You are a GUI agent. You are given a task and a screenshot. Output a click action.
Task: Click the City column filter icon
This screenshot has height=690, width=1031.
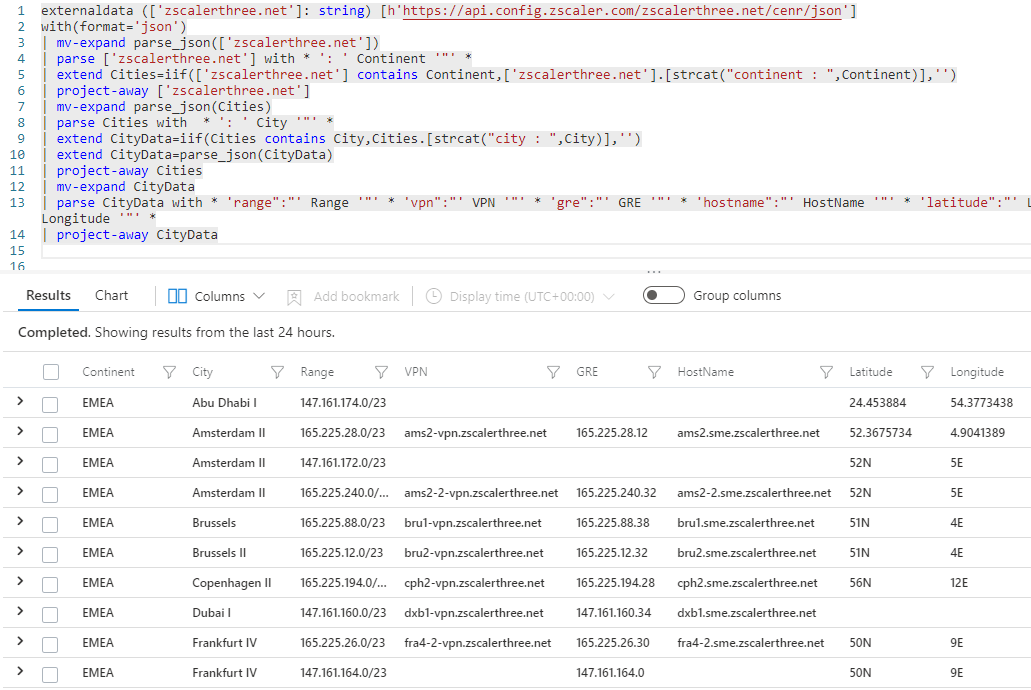(x=277, y=372)
